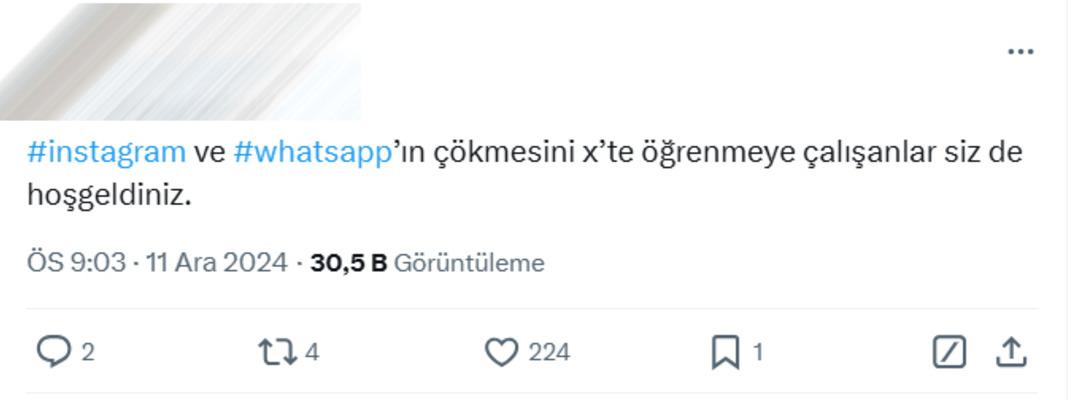The height and width of the screenshot is (400, 1080).
Task: Click the bookmark count 1
Action: pos(758,352)
